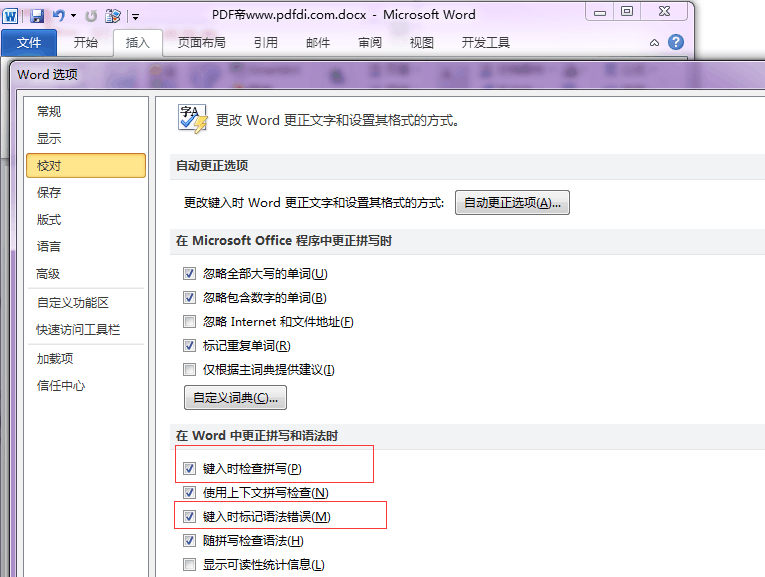Open 自定义功能区 options category

[x=86, y=303]
